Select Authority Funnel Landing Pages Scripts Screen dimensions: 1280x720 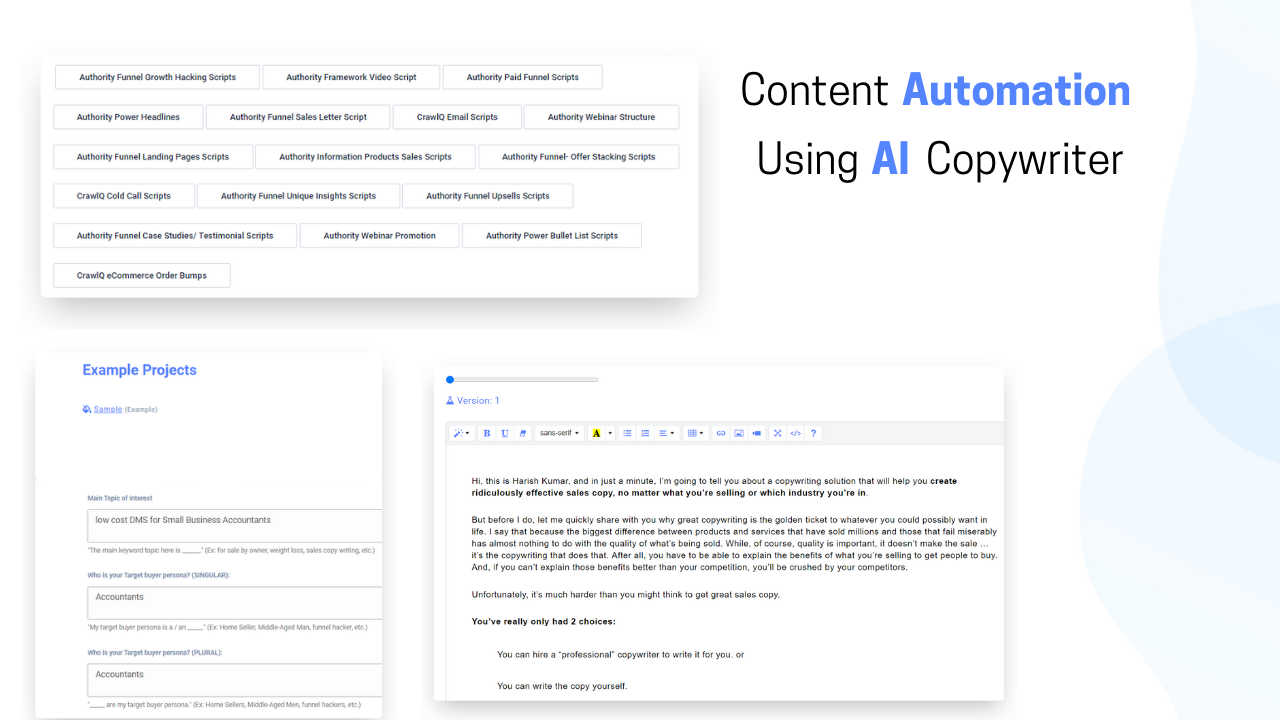tap(153, 157)
